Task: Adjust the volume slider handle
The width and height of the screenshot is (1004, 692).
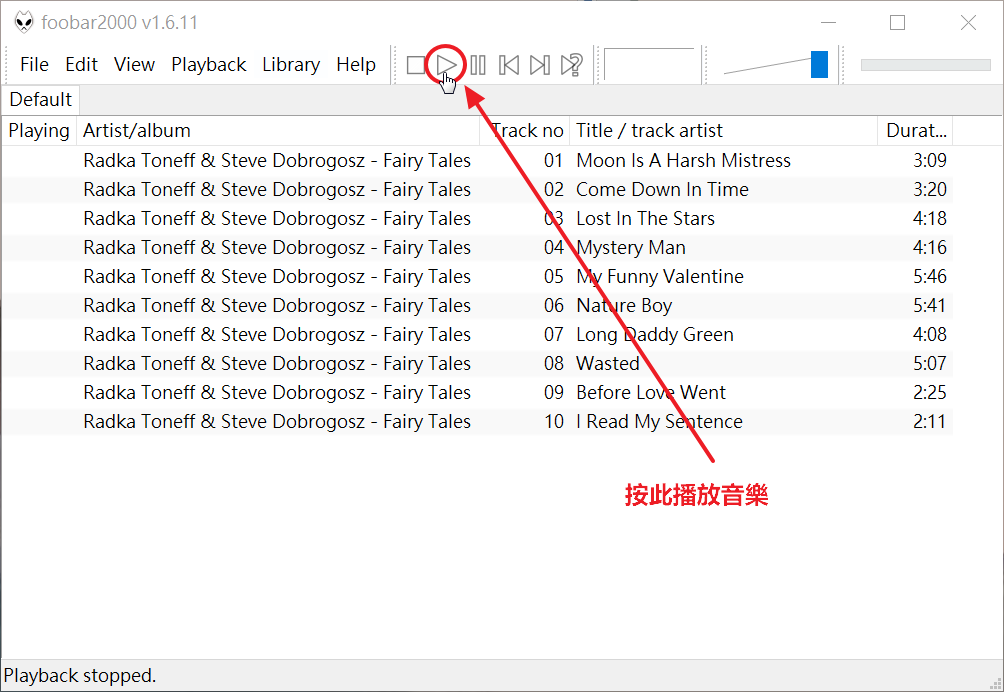Action: coord(819,65)
